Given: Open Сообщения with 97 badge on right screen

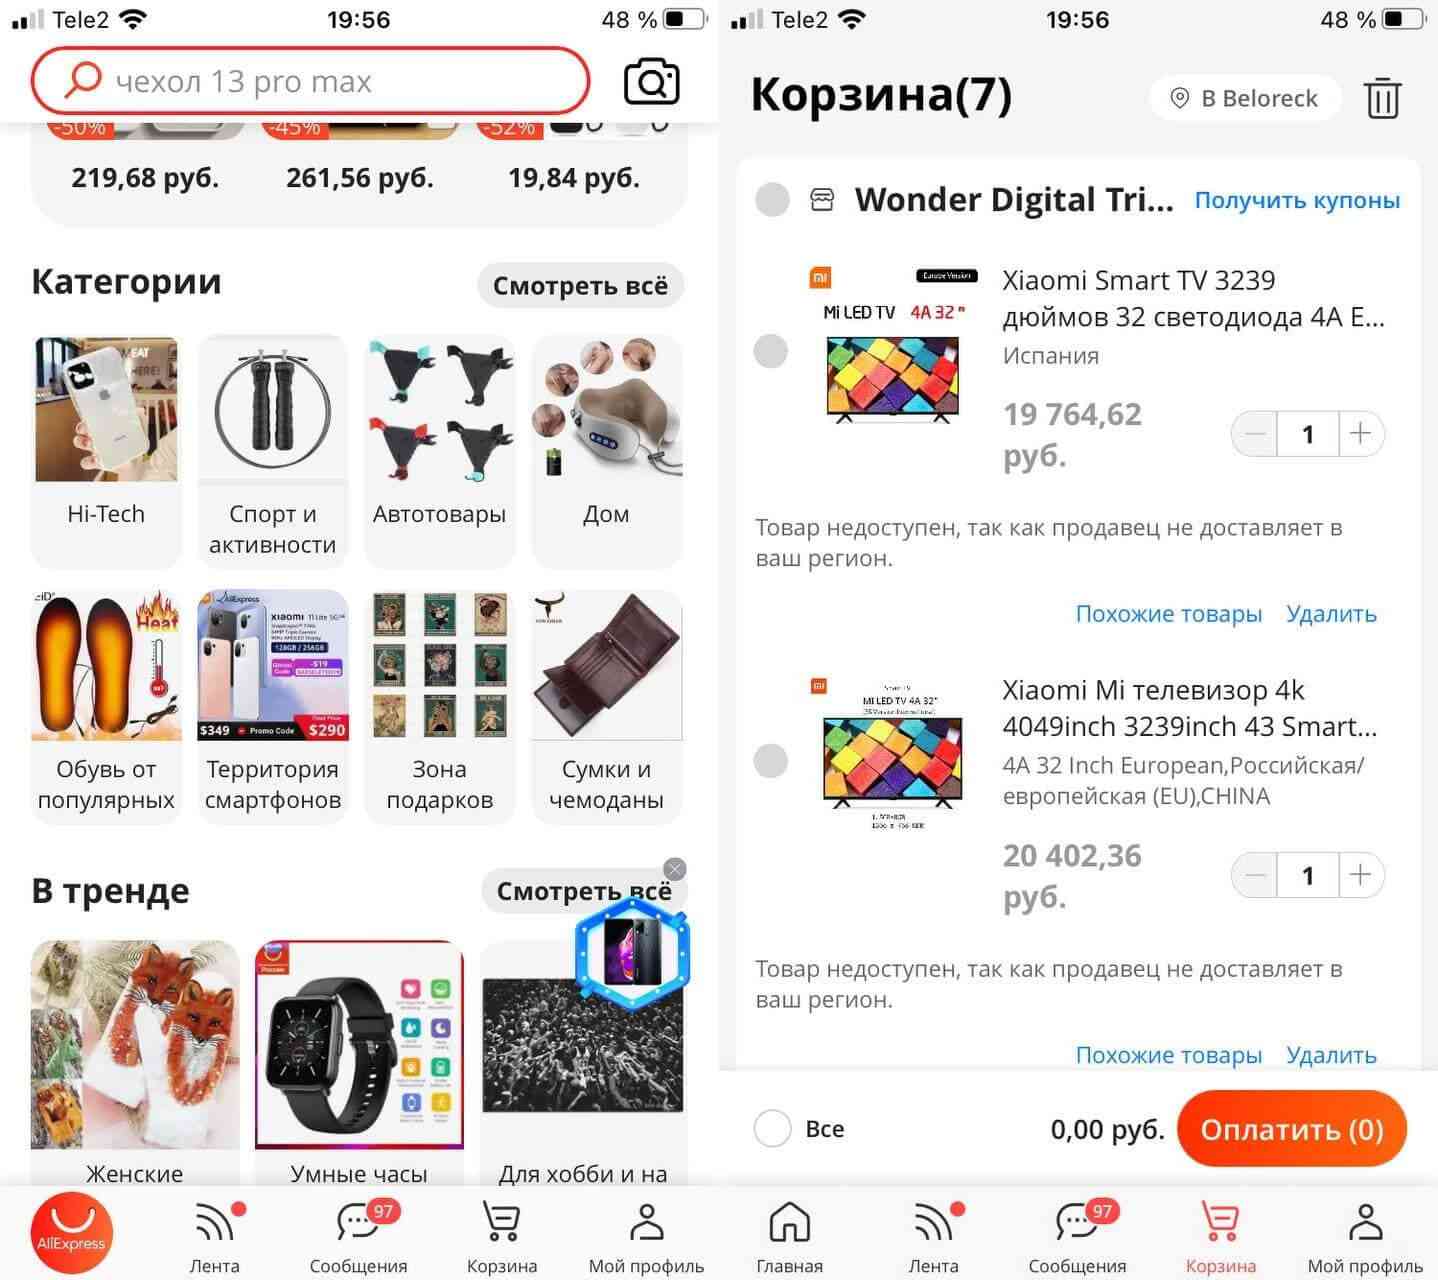Looking at the screenshot, I should tap(1077, 1237).
